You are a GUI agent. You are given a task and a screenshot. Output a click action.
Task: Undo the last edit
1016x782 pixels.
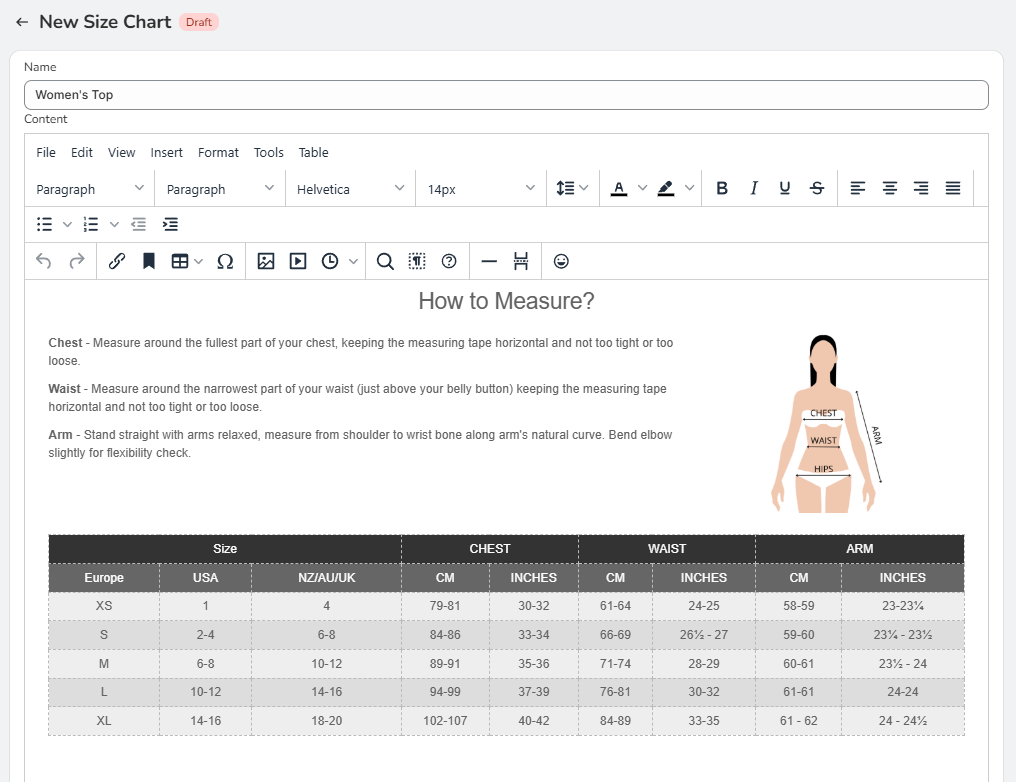43,261
